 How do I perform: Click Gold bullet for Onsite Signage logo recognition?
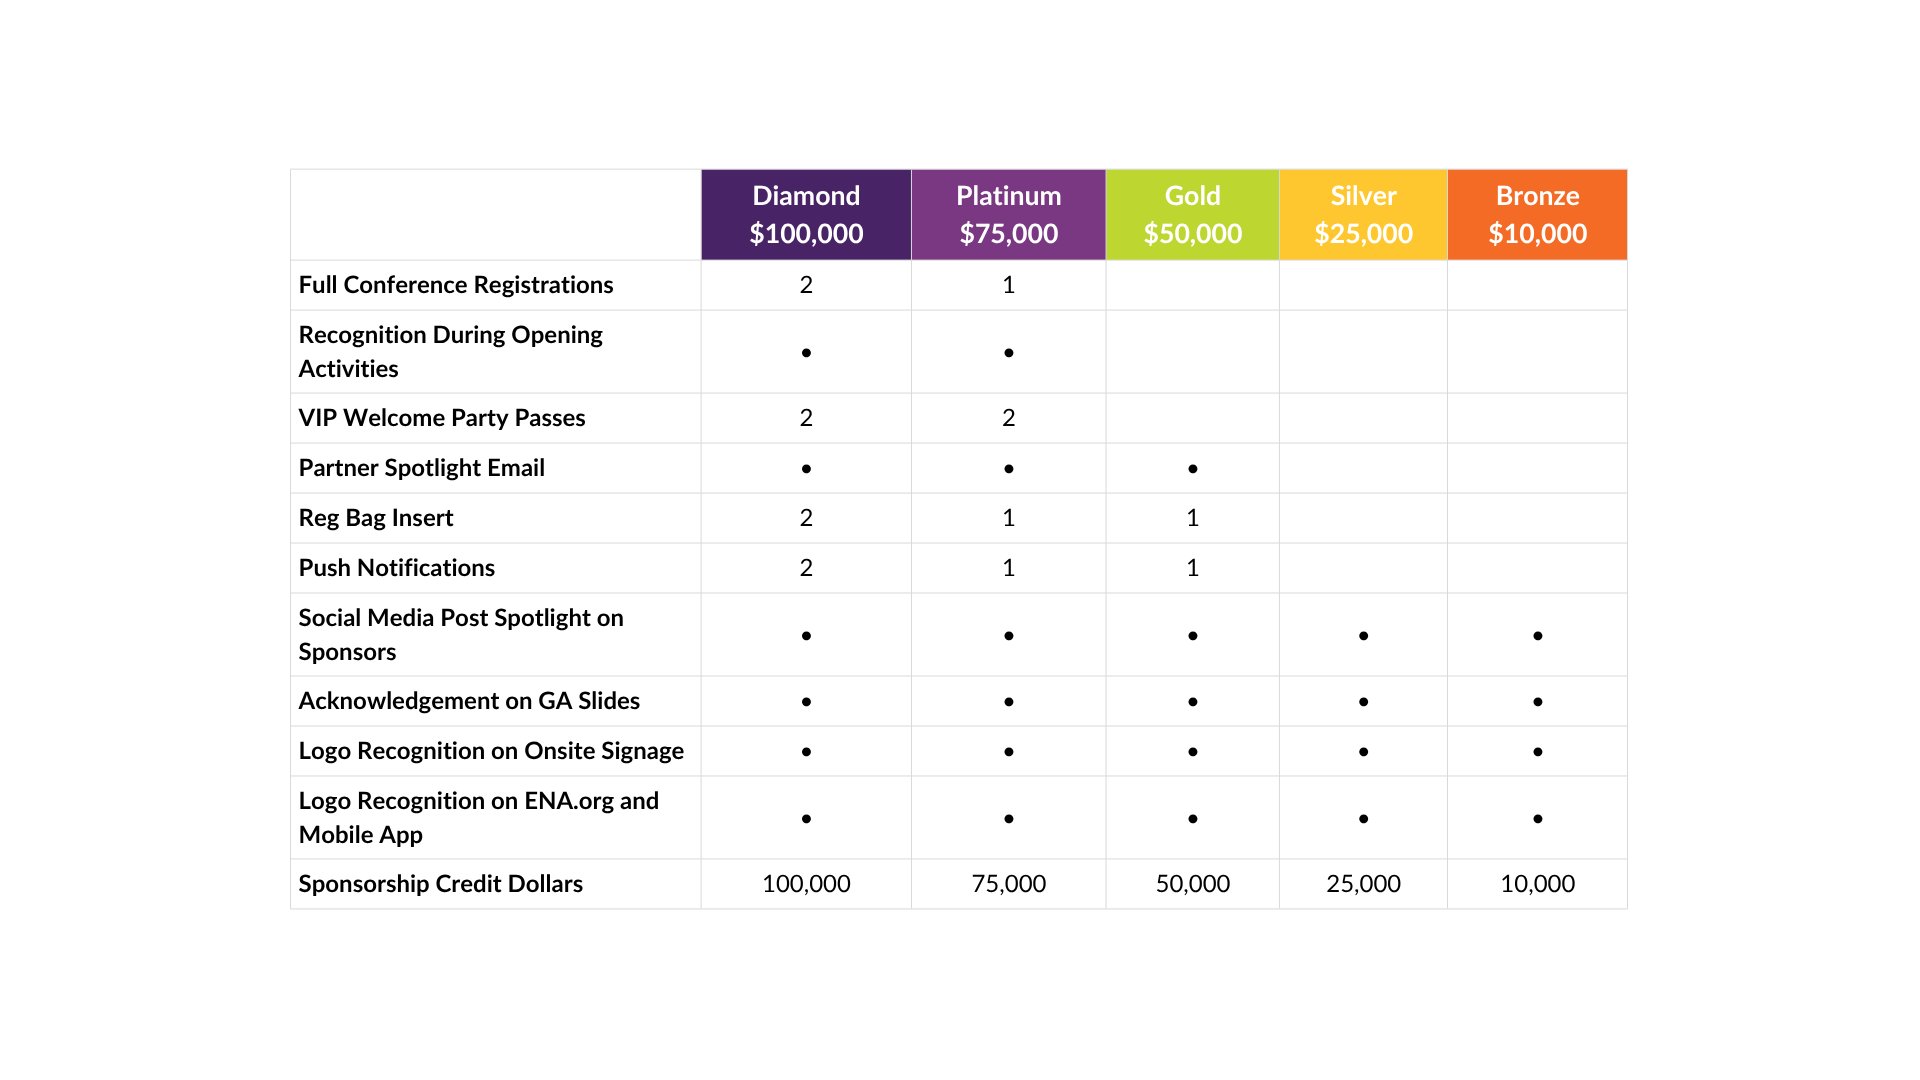click(x=1192, y=752)
